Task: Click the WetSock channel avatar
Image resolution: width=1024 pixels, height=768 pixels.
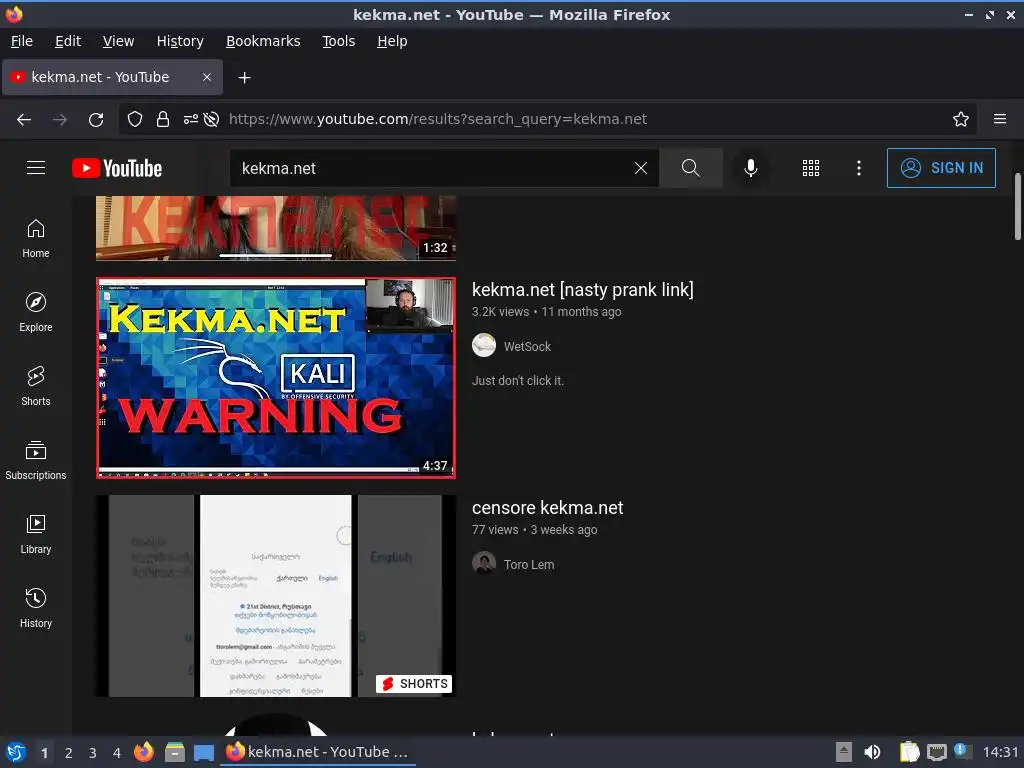Action: coord(484,345)
